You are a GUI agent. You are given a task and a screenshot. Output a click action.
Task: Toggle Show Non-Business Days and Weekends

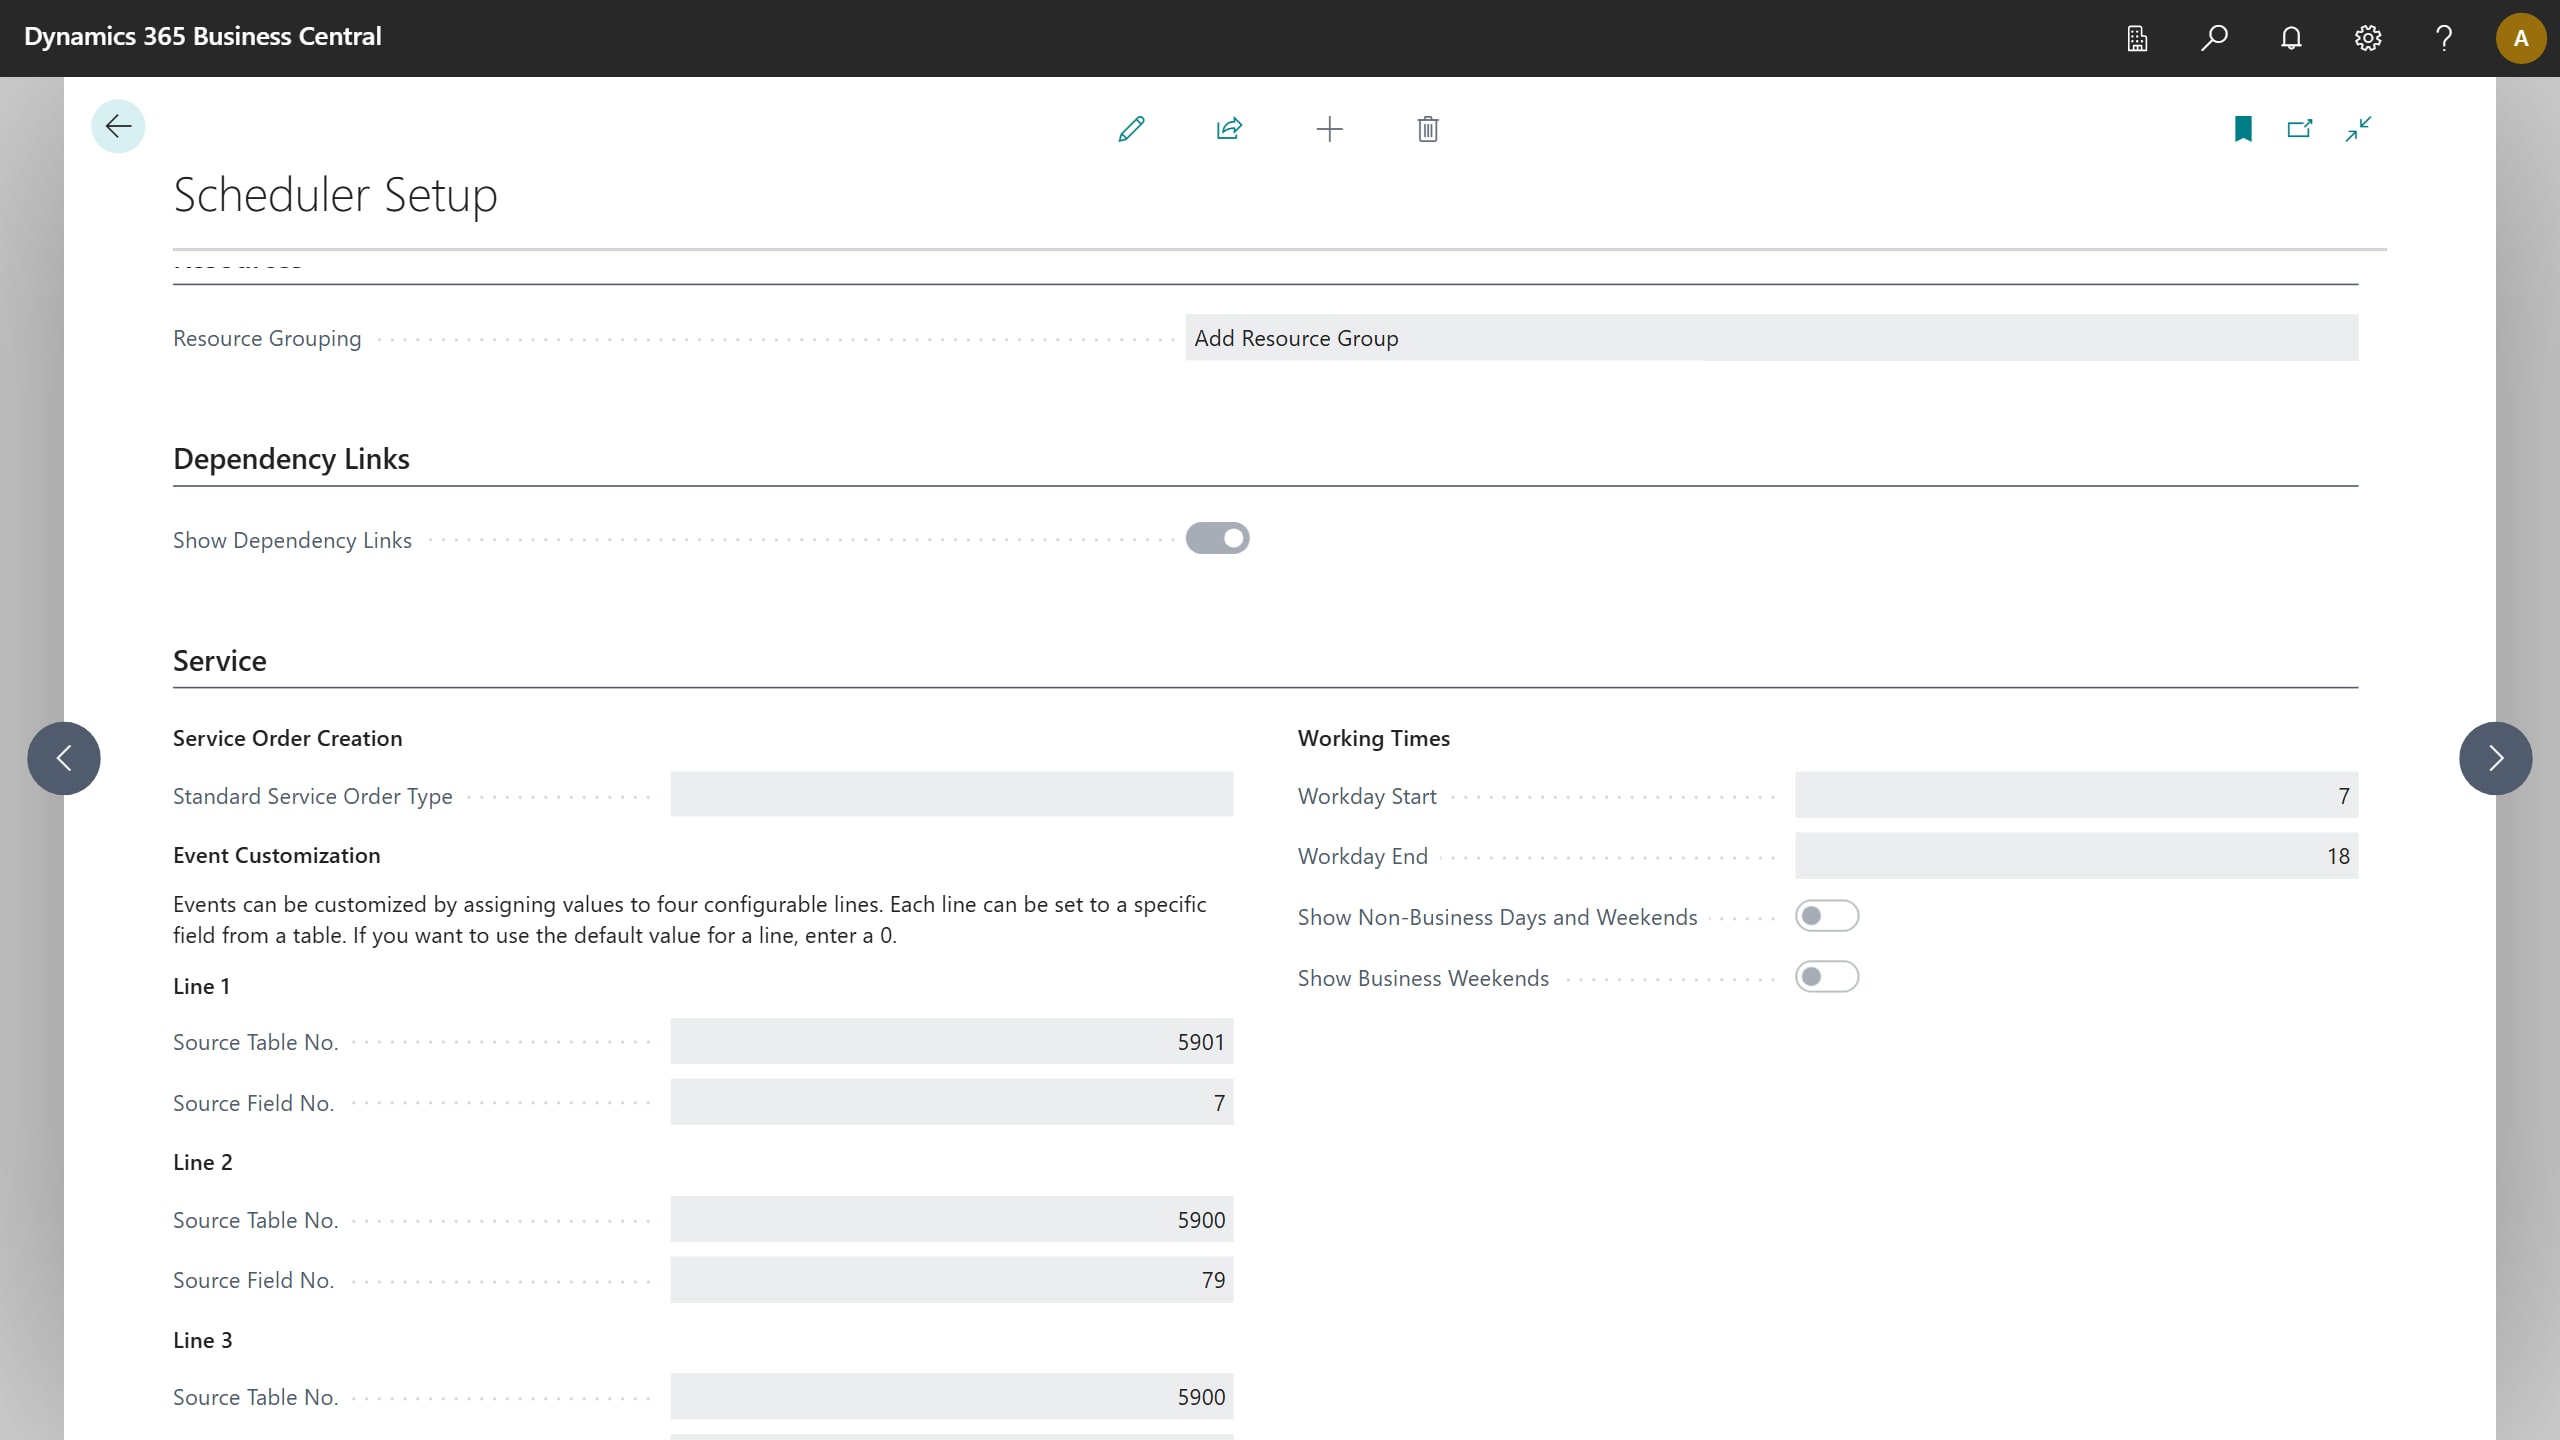(1826, 916)
